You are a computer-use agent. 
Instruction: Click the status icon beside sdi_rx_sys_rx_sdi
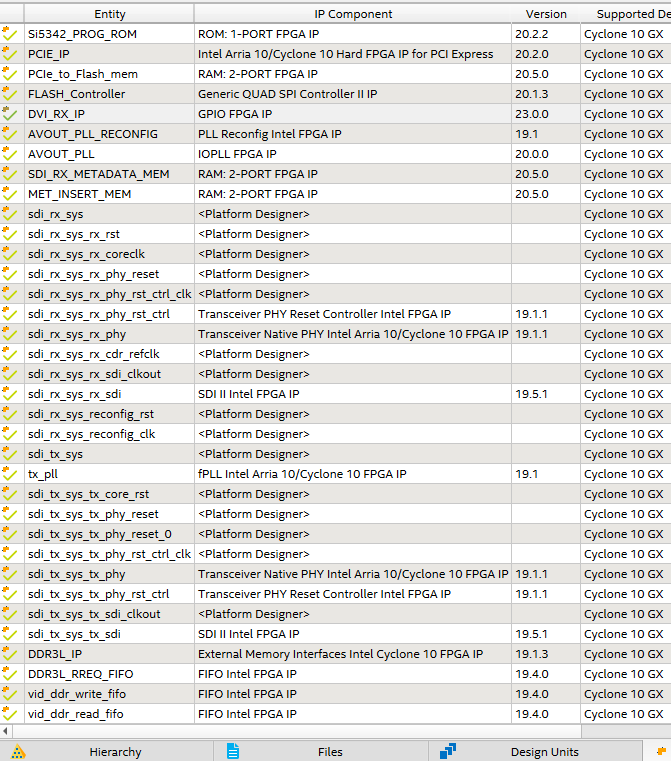coord(10,394)
